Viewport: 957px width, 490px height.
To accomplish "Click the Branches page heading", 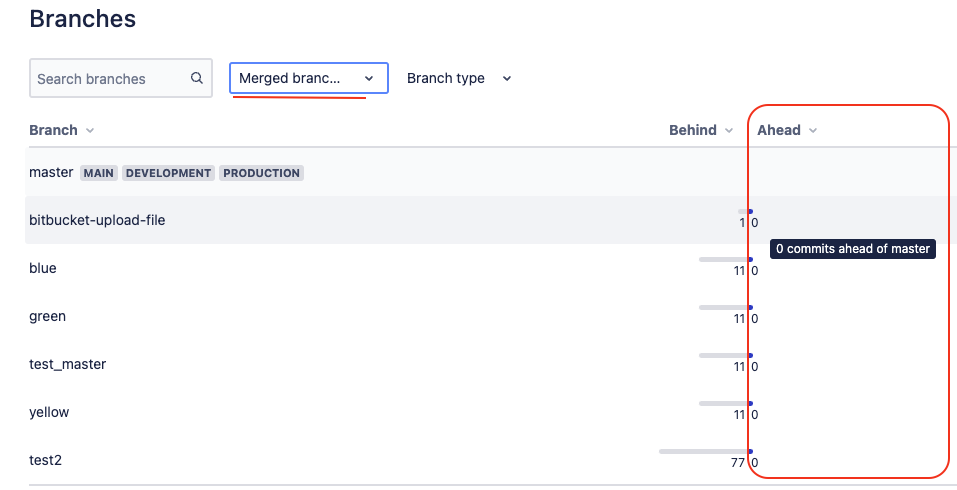I will [83, 18].
